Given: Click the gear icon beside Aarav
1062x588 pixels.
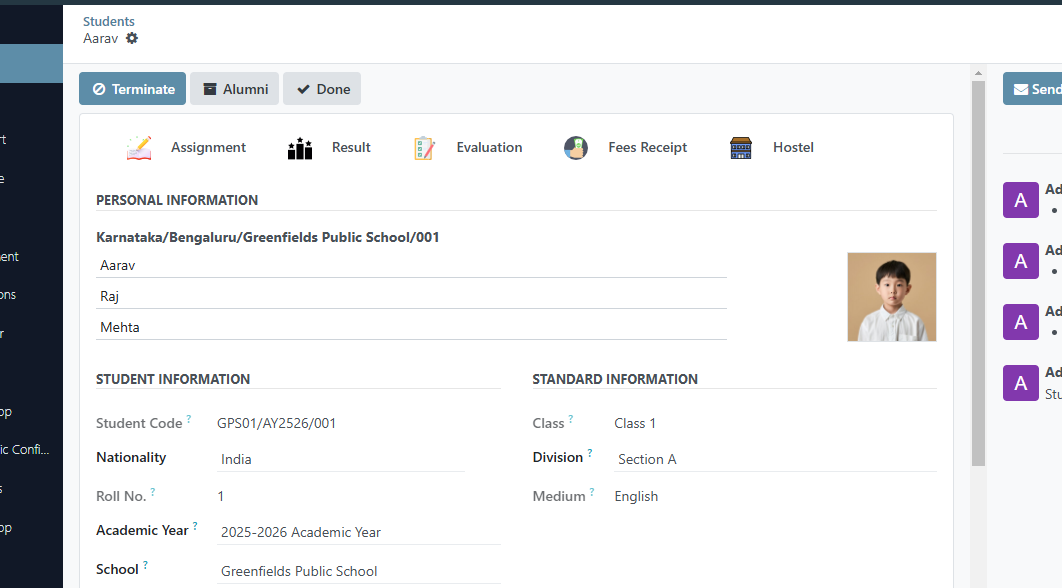Looking at the screenshot, I should click(x=132, y=38).
